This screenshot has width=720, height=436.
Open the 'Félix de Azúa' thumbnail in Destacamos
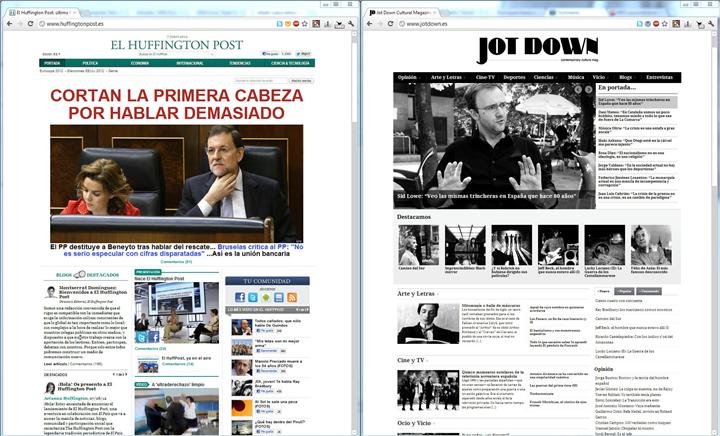point(651,245)
